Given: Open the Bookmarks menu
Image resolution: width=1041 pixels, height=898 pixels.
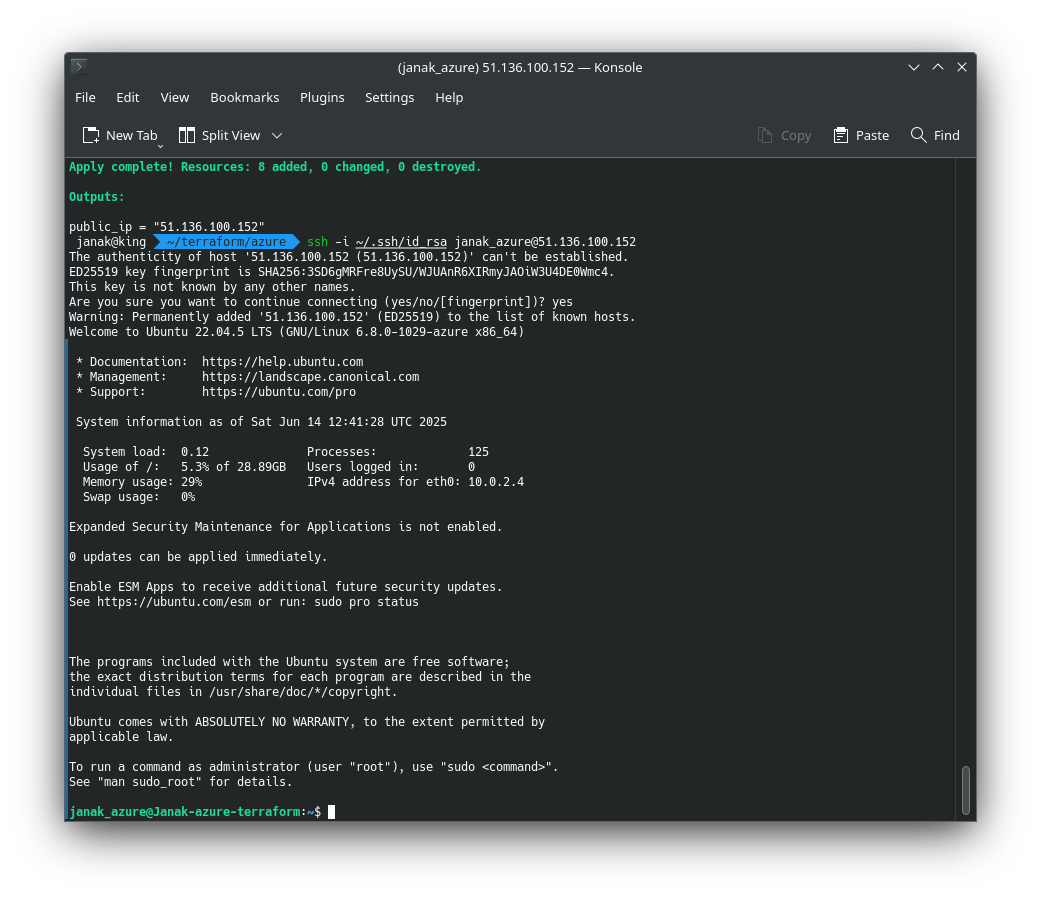Looking at the screenshot, I should point(244,97).
